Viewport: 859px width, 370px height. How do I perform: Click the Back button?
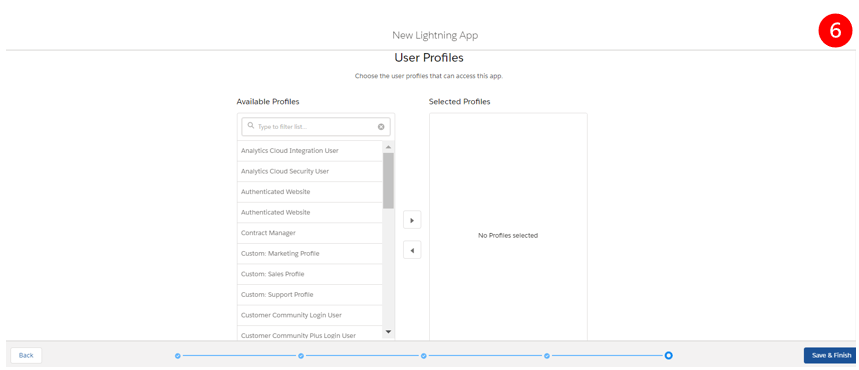point(26,355)
